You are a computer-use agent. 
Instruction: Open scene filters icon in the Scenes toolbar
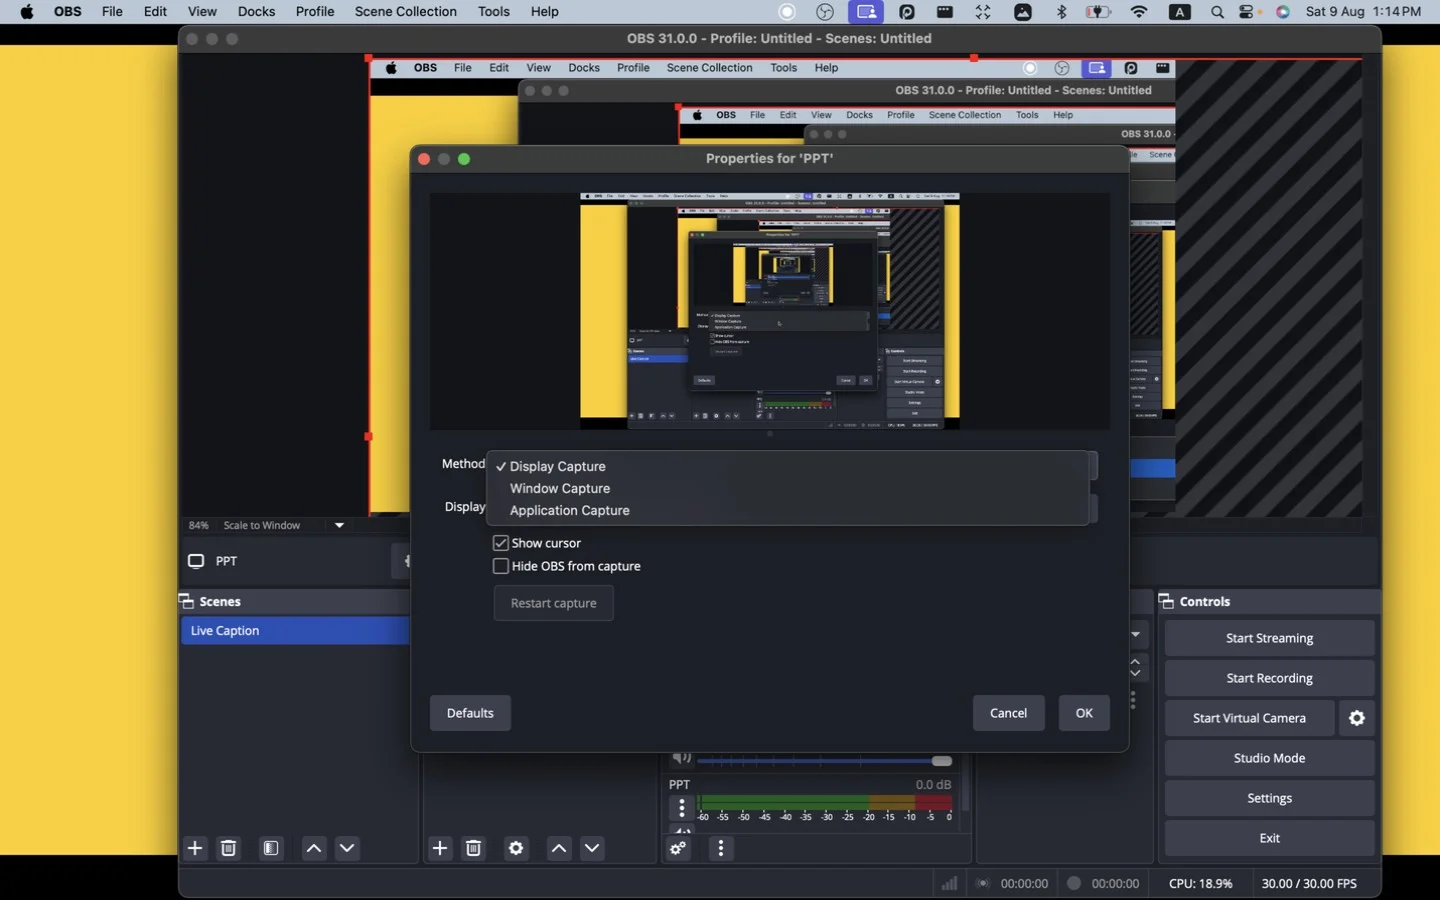271,848
